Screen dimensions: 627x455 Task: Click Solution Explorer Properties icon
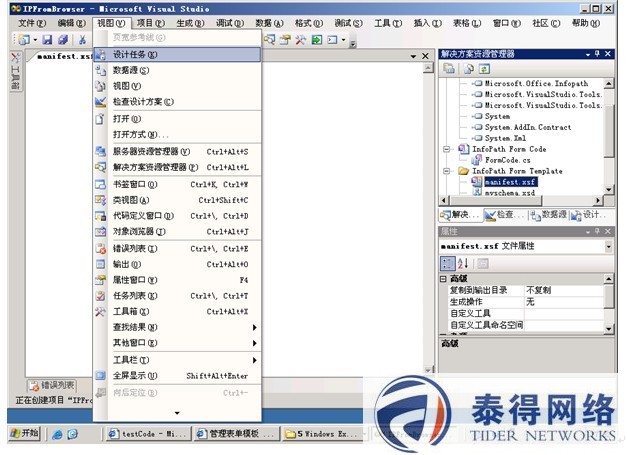coord(449,69)
